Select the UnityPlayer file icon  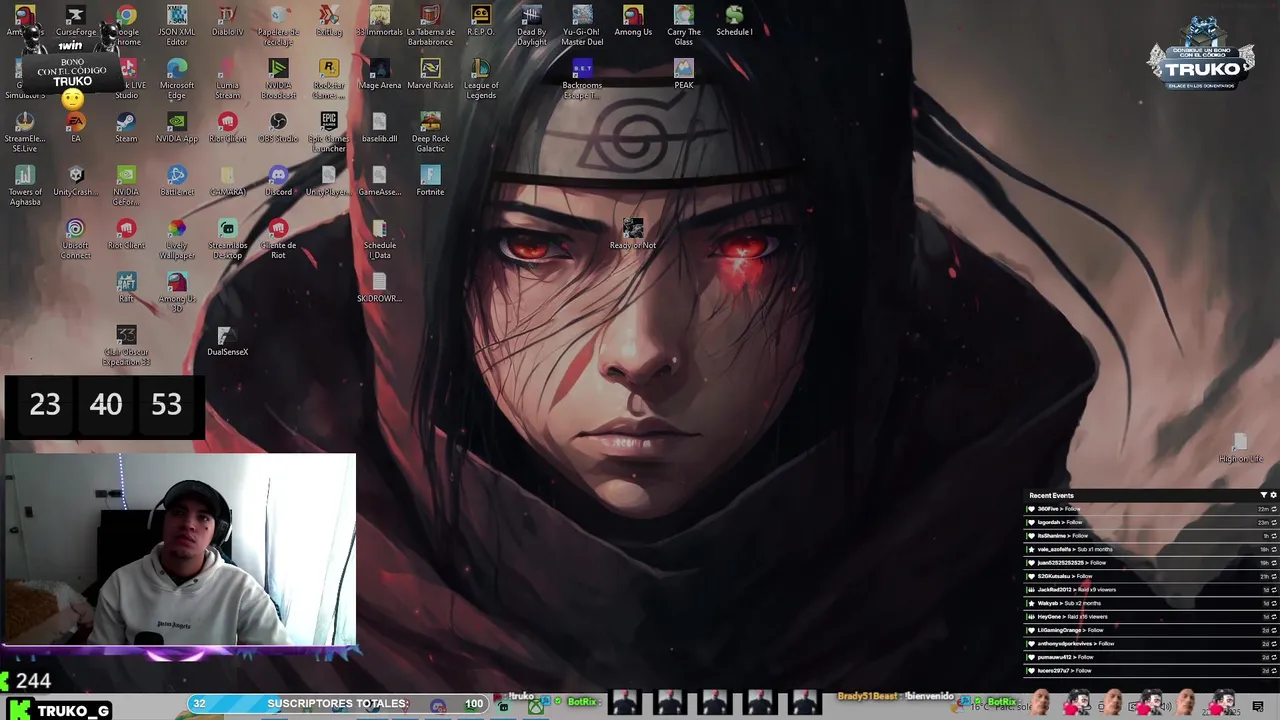click(329, 180)
